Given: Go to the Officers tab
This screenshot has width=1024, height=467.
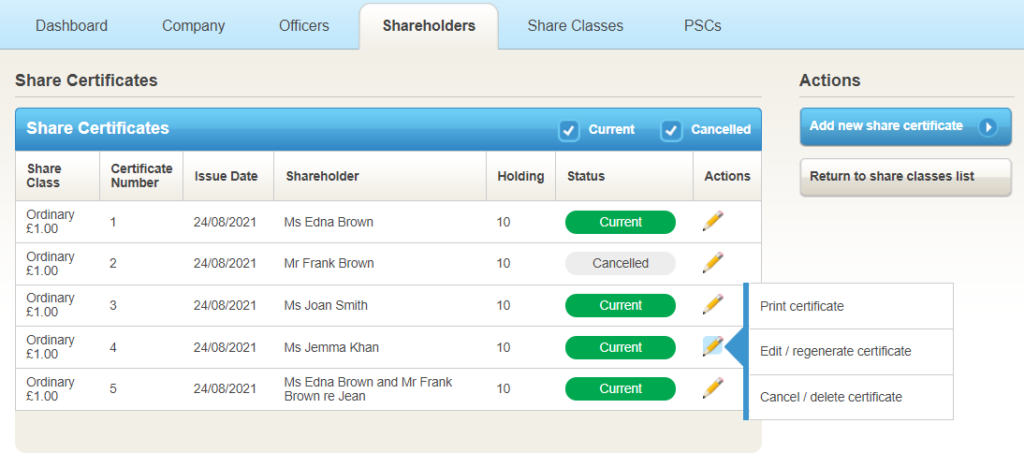Looking at the screenshot, I should click(304, 25).
